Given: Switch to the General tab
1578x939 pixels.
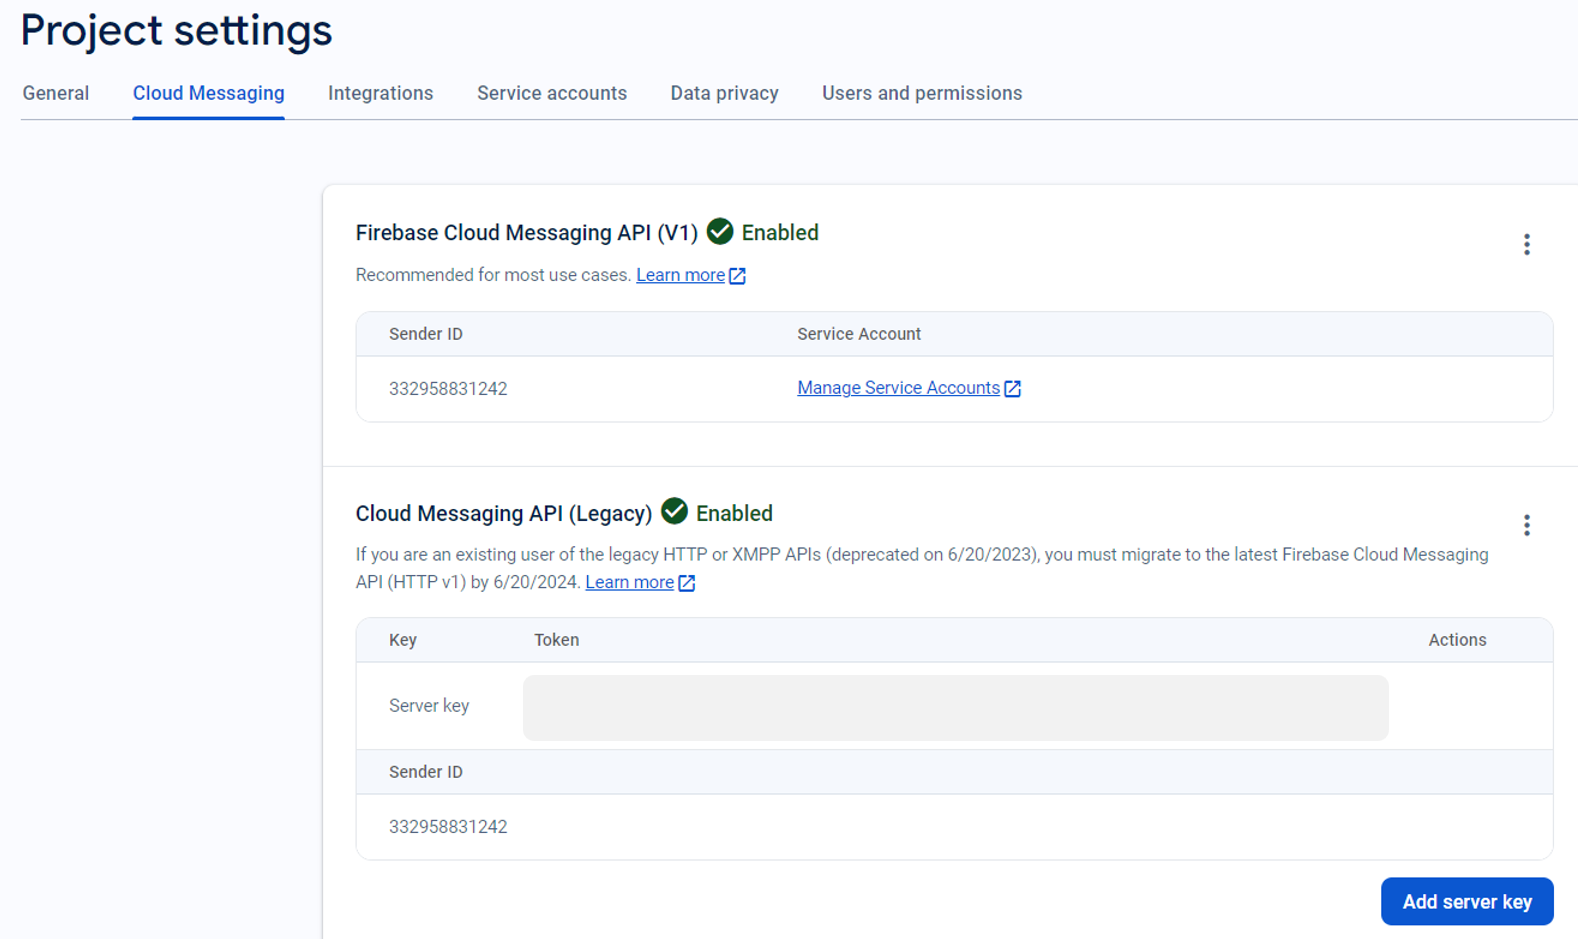Looking at the screenshot, I should (56, 93).
